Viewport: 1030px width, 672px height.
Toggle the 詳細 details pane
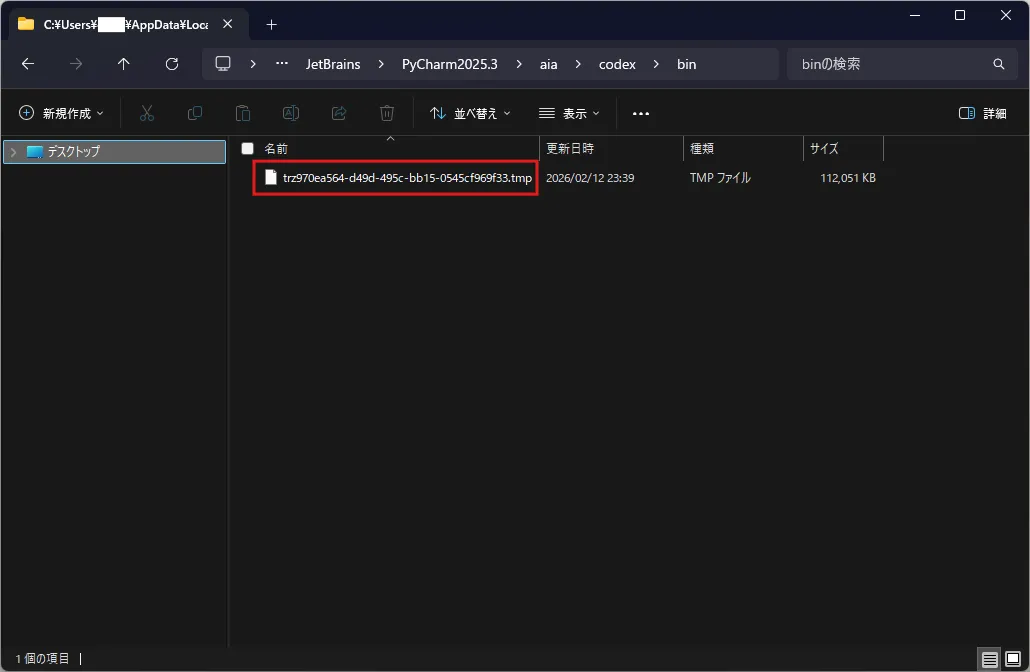tap(983, 114)
